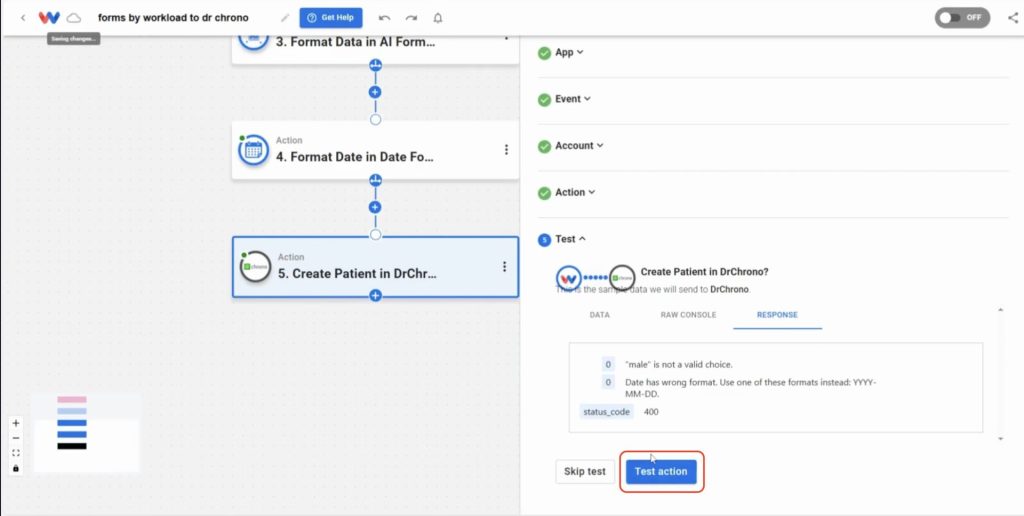Zoom in on the canvas
This screenshot has width=1024, height=516.
click(16, 423)
